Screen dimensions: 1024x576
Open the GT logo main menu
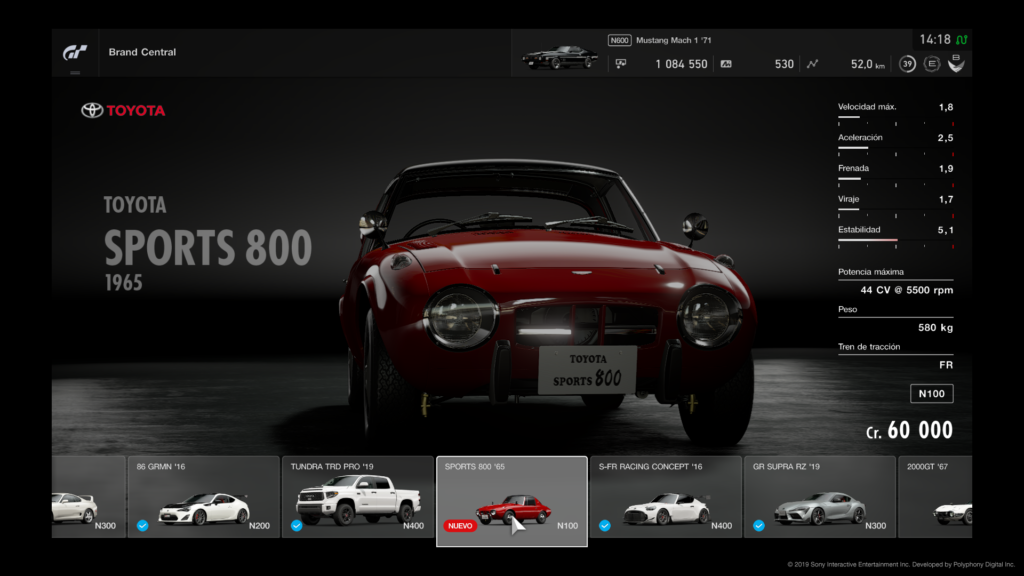[x=75, y=52]
